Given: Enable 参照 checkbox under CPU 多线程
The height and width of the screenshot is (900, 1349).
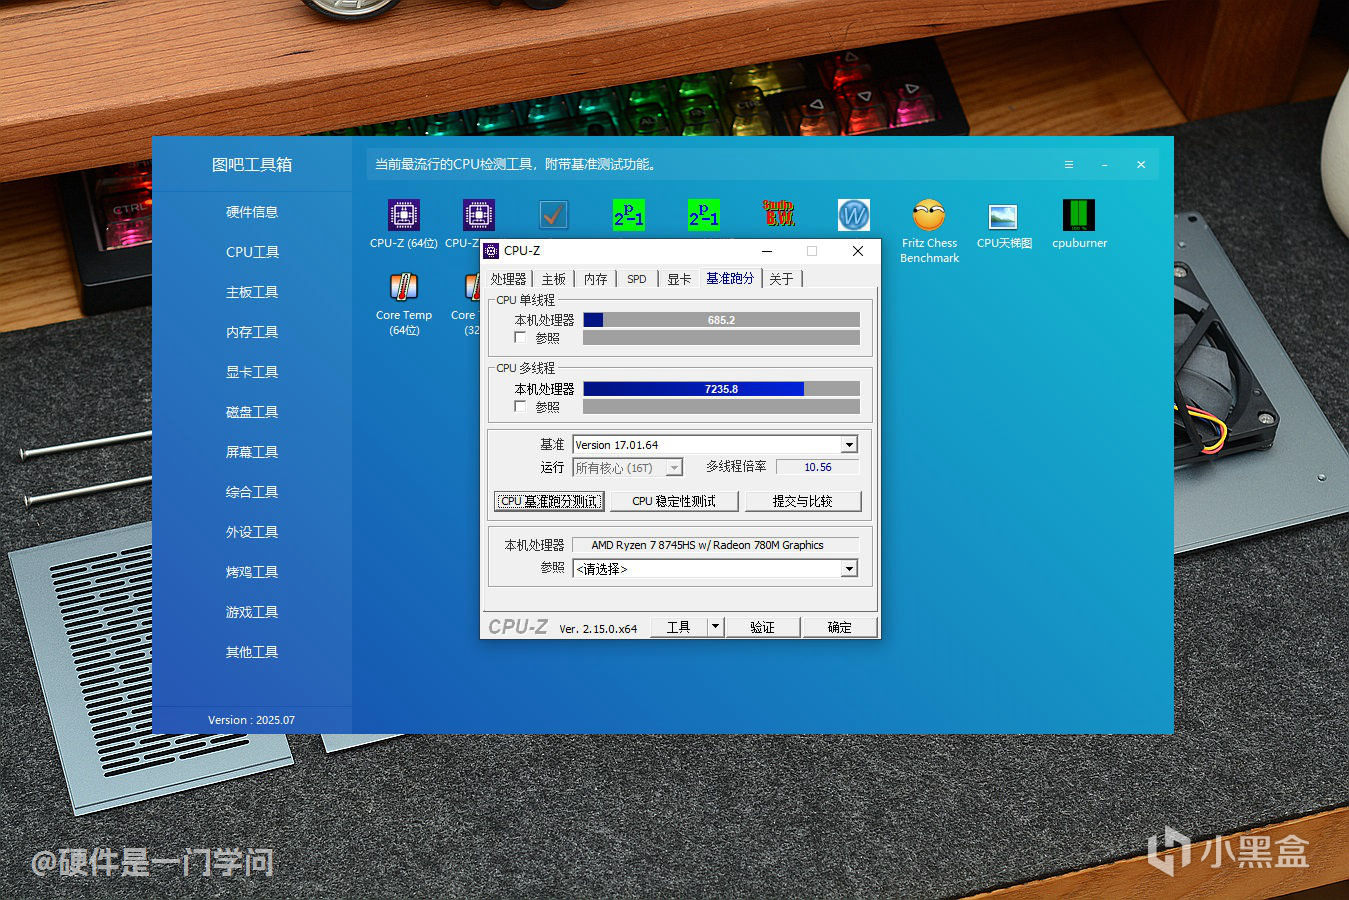Looking at the screenshot, I should tap(520, 407).
